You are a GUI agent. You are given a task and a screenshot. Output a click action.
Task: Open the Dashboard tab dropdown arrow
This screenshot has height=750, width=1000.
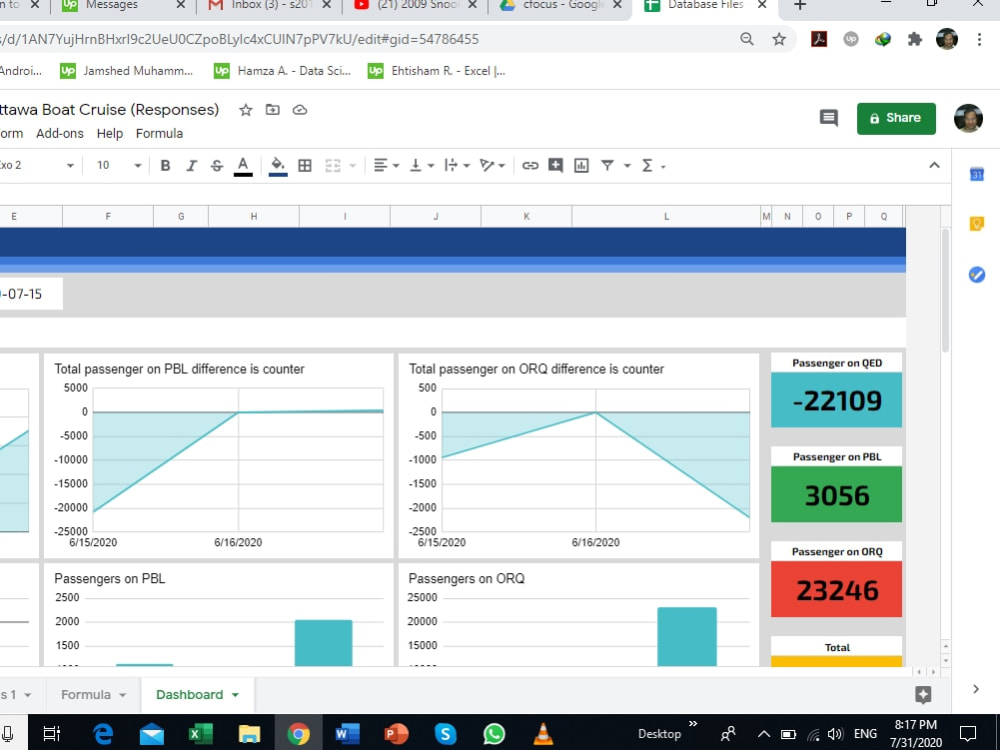tap(235, 695)
